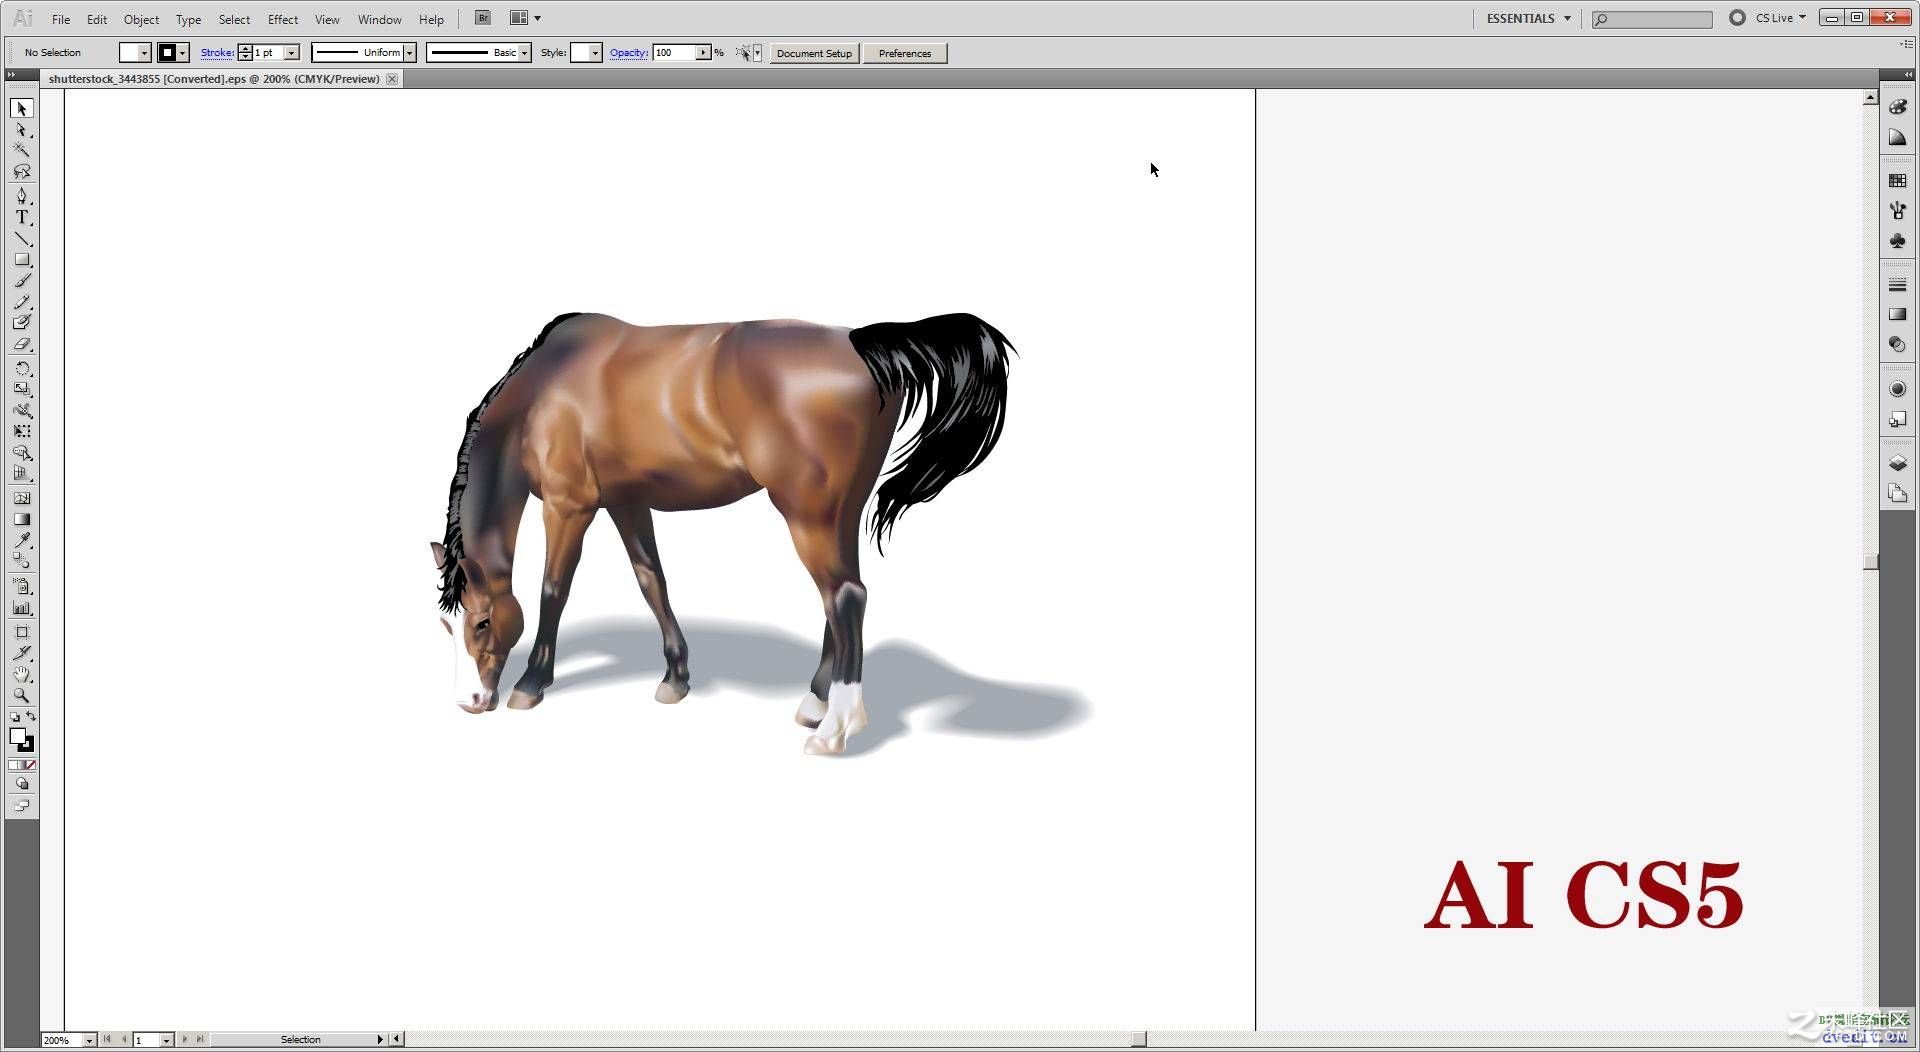Image resolution: width=1920 pixels, height=1052 pixels.
Task: Toggle the drawing mode button
Action: point(22,784)
